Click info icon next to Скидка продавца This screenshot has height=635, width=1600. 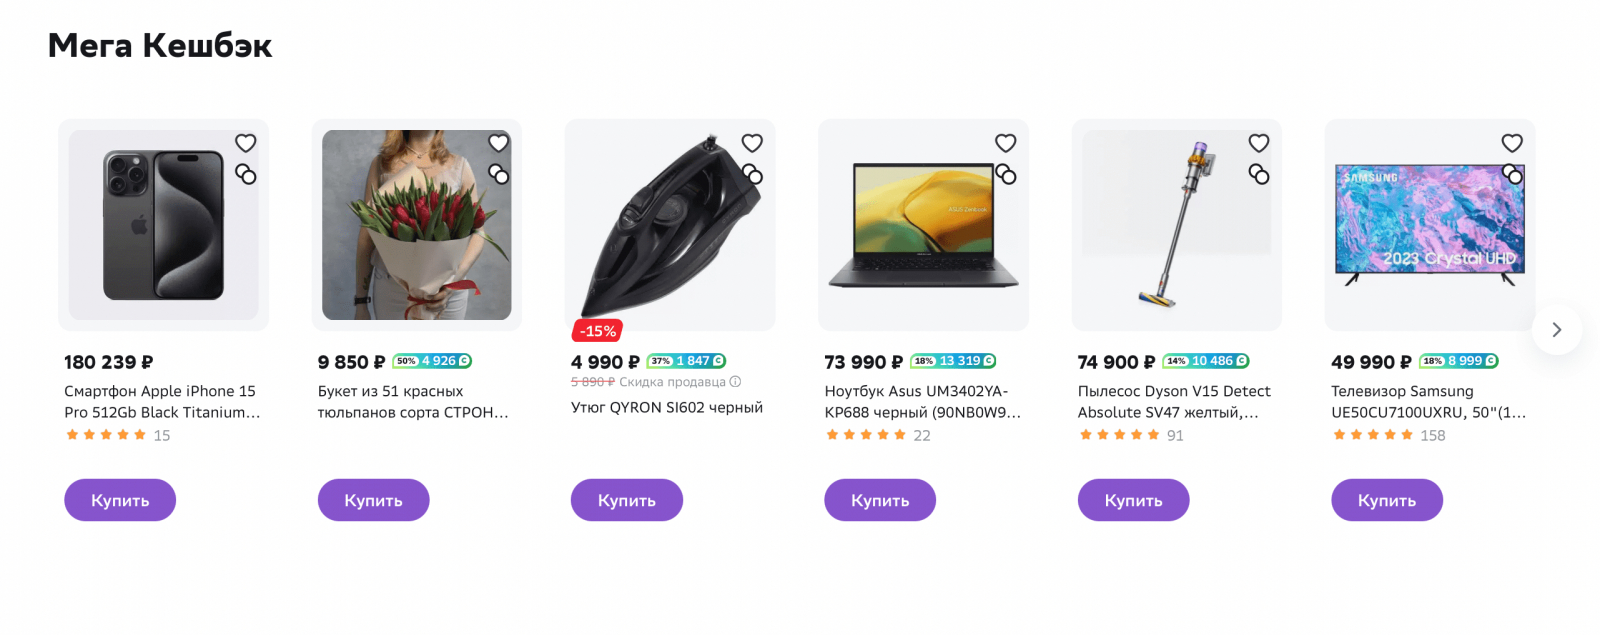(x=735, y=382)
